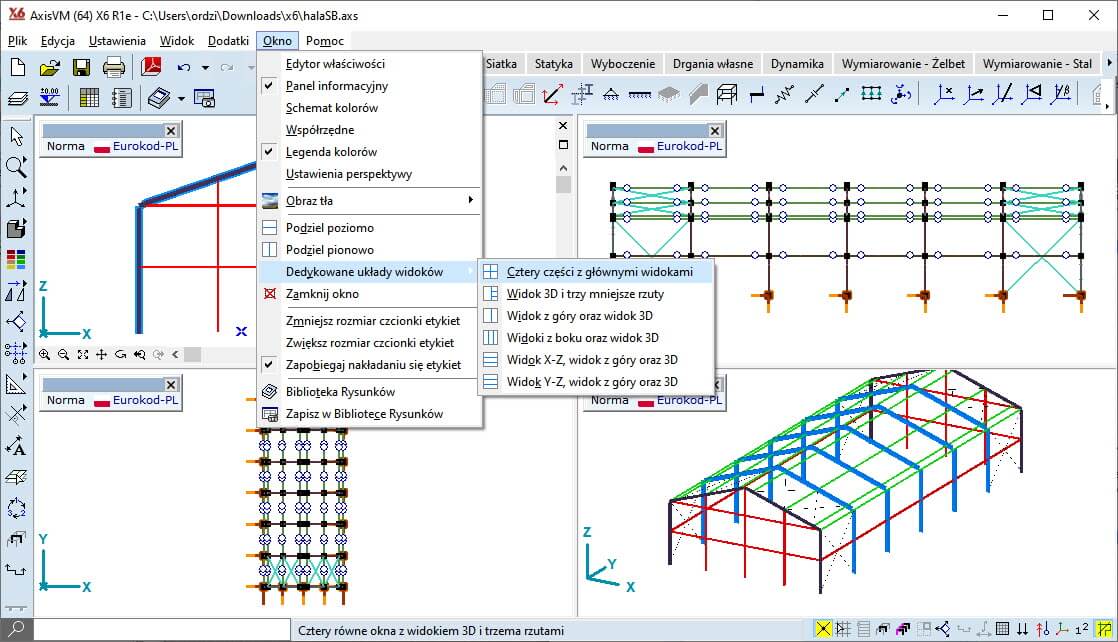1118x642 pixels.
Task: Click the Save floppy disk icon
Action: [81, 68]
